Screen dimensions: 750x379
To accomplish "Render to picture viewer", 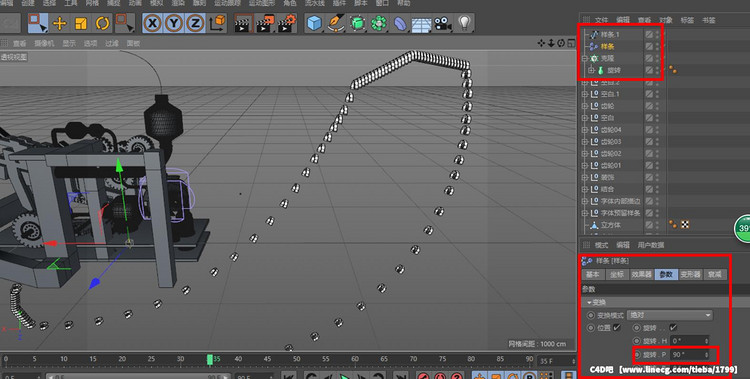I will [x=265, y=23].
